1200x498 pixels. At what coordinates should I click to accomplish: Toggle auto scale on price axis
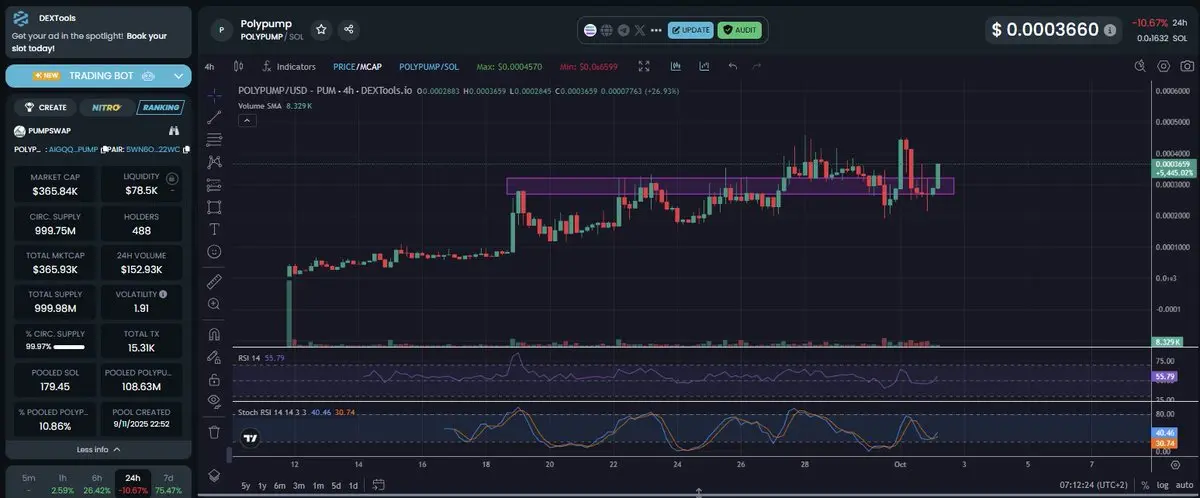[1184, 485]
